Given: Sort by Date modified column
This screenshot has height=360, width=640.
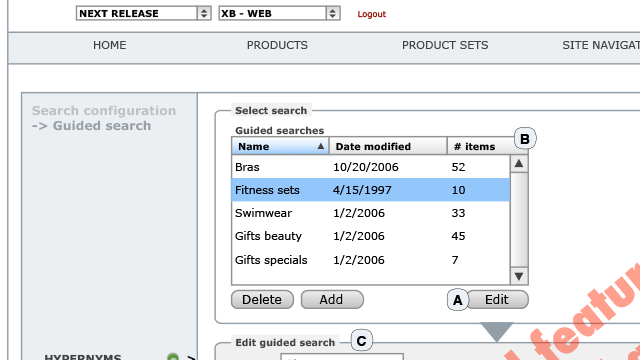Looking at the screenshot, I should pyautogui.click(x=388, y=146).
